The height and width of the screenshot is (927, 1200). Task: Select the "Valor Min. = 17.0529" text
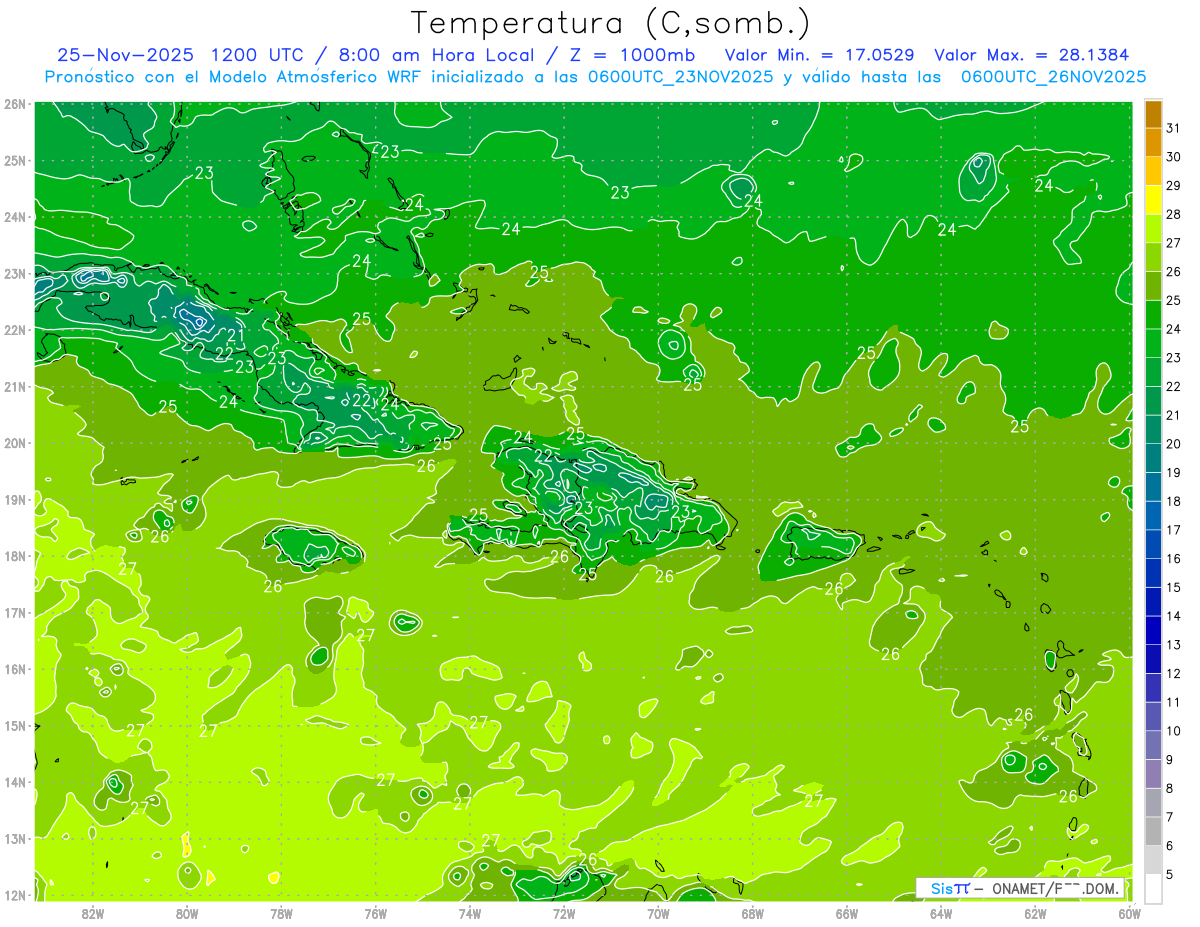(821, 55)
